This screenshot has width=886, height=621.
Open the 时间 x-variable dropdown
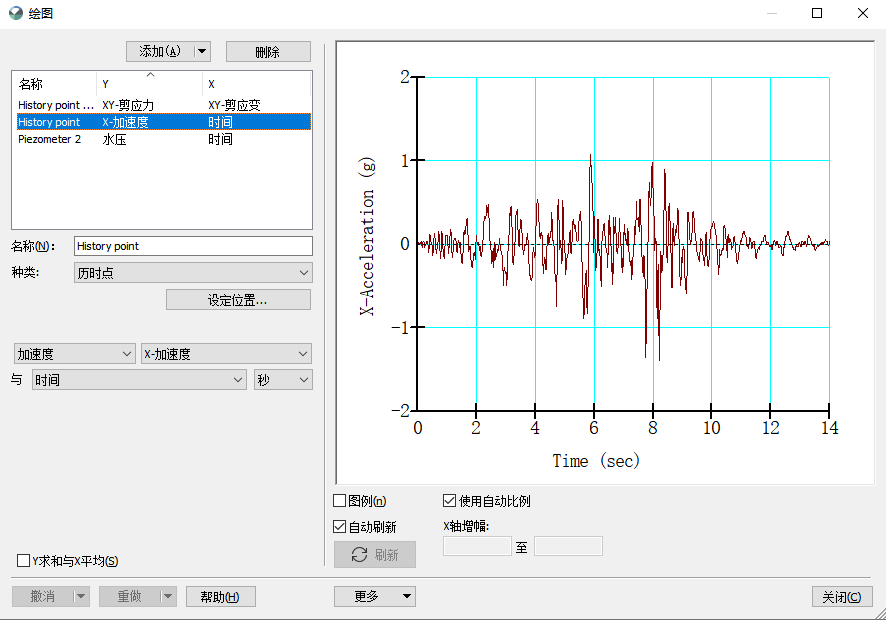click(x=139, y=380)
